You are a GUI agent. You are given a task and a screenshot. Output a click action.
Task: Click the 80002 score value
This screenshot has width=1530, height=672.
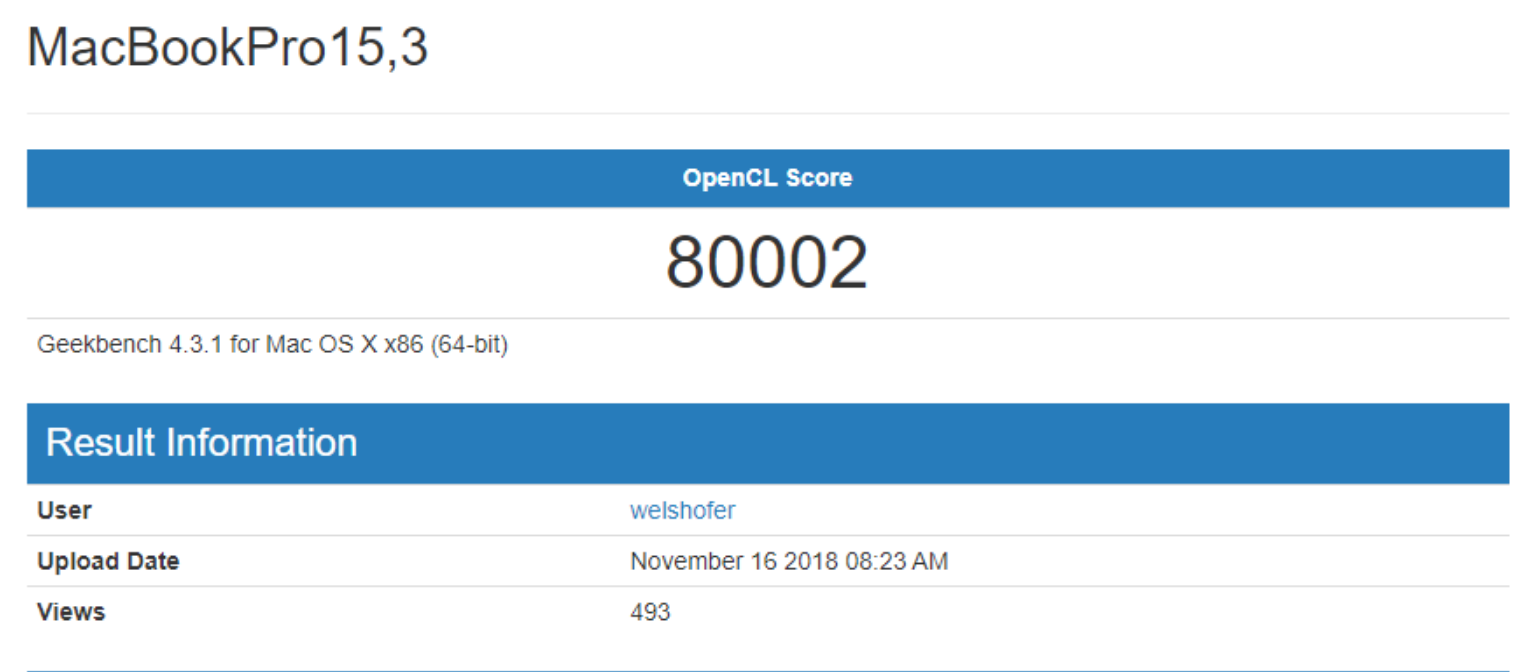click(767, 263)
